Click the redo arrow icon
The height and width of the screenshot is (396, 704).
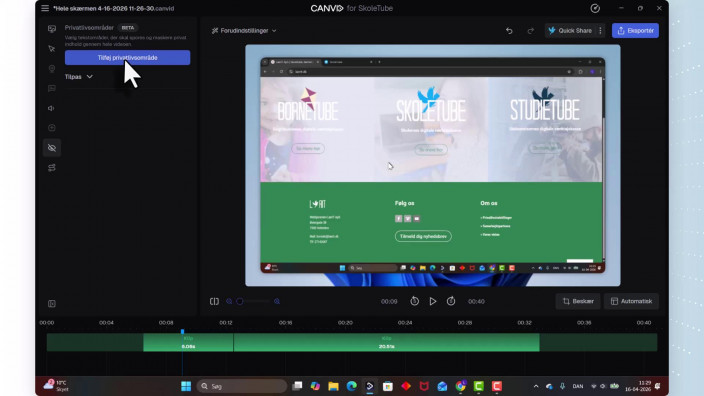(531, 31)
